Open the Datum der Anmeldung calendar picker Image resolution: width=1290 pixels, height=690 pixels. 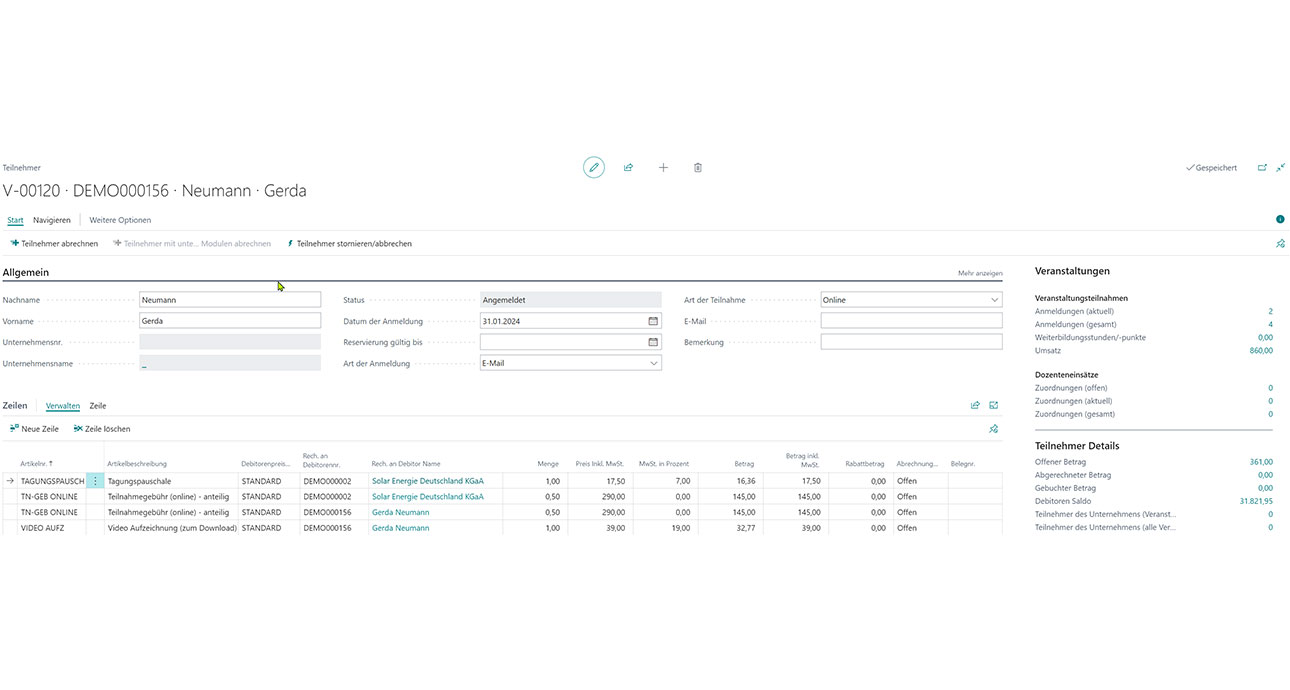pos(653,321)
